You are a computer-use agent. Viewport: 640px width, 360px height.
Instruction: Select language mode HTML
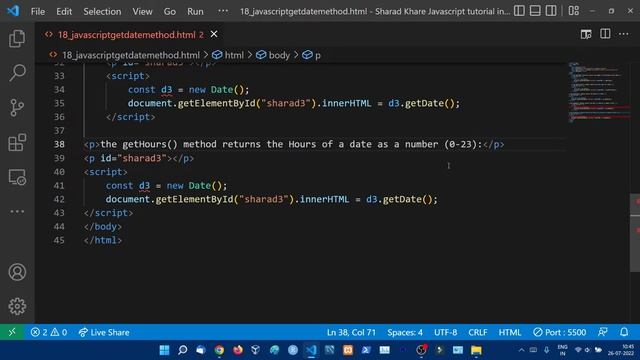[510, 332]
